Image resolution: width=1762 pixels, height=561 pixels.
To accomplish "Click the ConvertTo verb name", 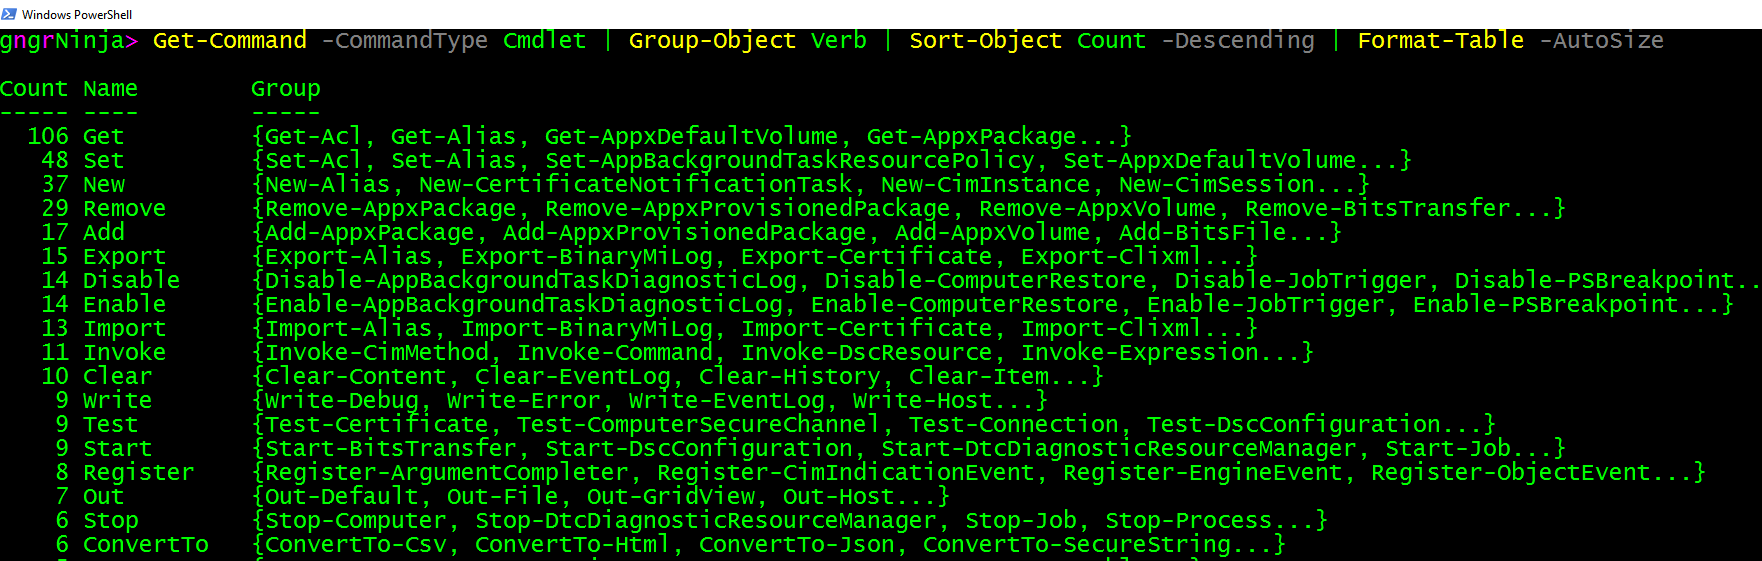I will 145,545.
